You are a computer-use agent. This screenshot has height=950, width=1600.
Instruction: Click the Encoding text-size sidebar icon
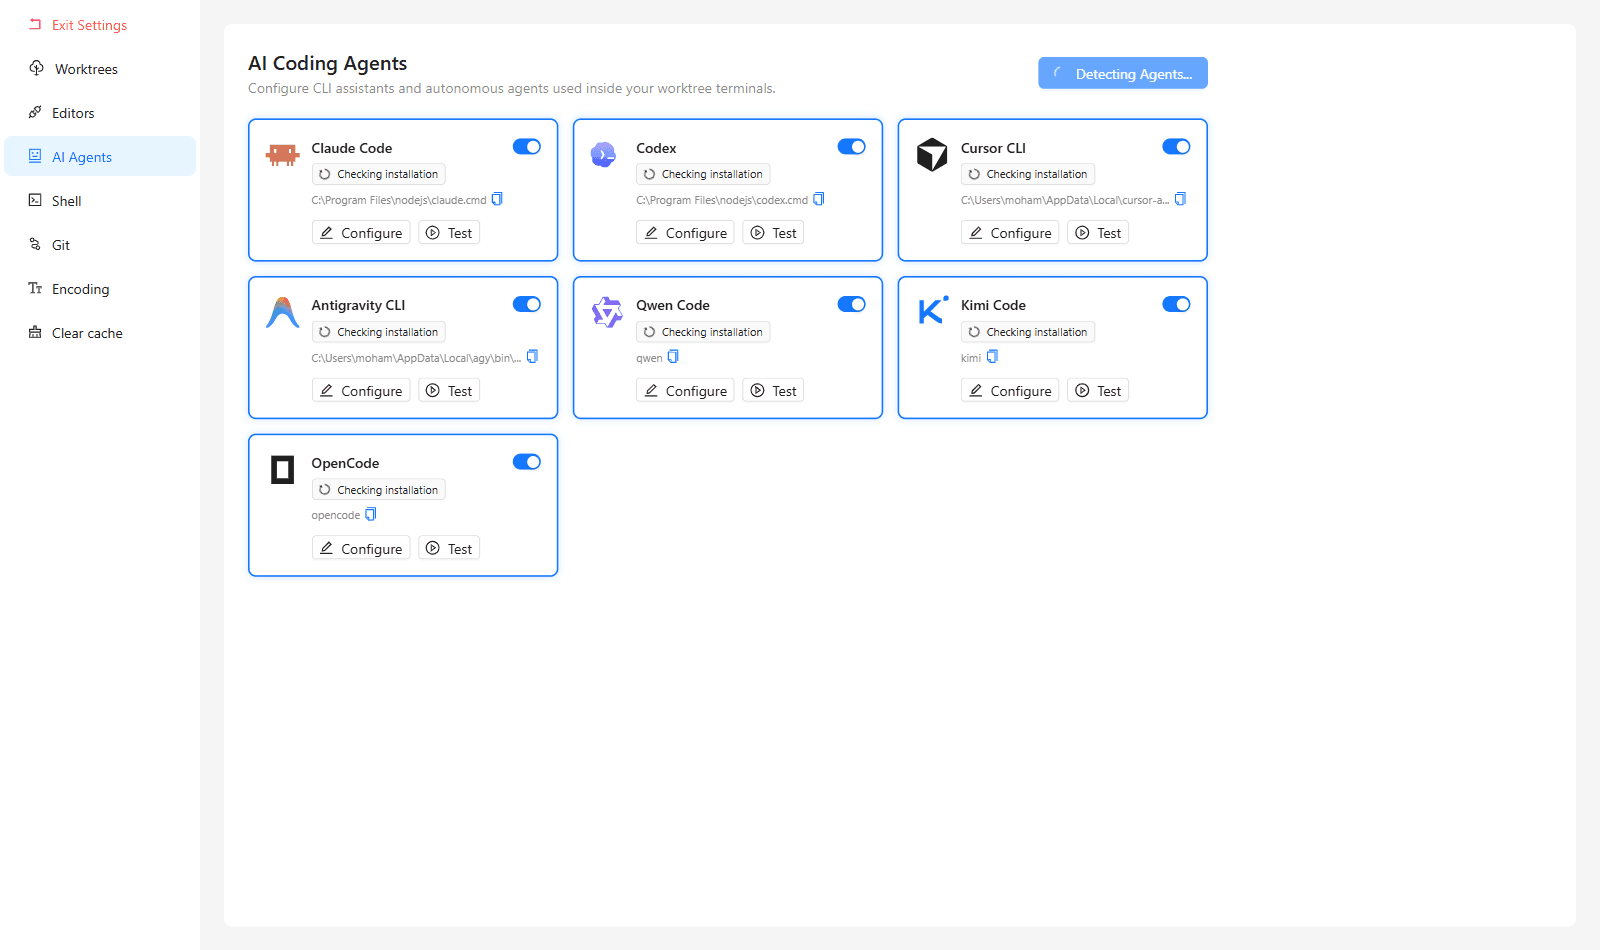tap(35, 288)
